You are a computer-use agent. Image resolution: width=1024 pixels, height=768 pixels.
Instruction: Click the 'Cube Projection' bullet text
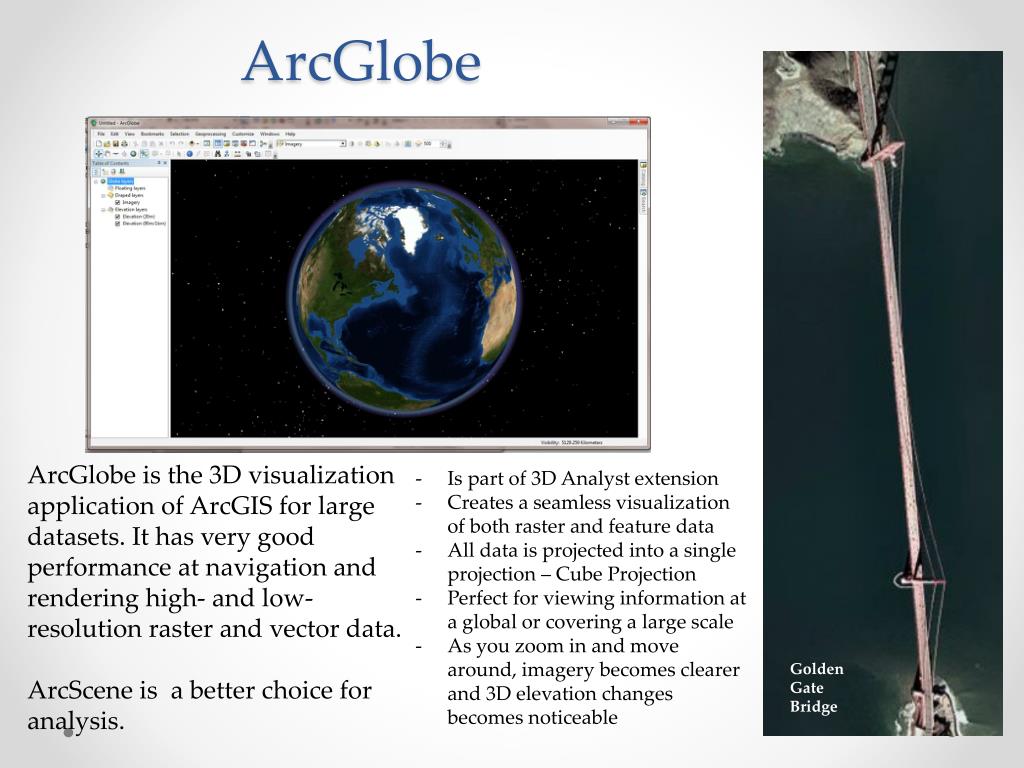point(626,574)
